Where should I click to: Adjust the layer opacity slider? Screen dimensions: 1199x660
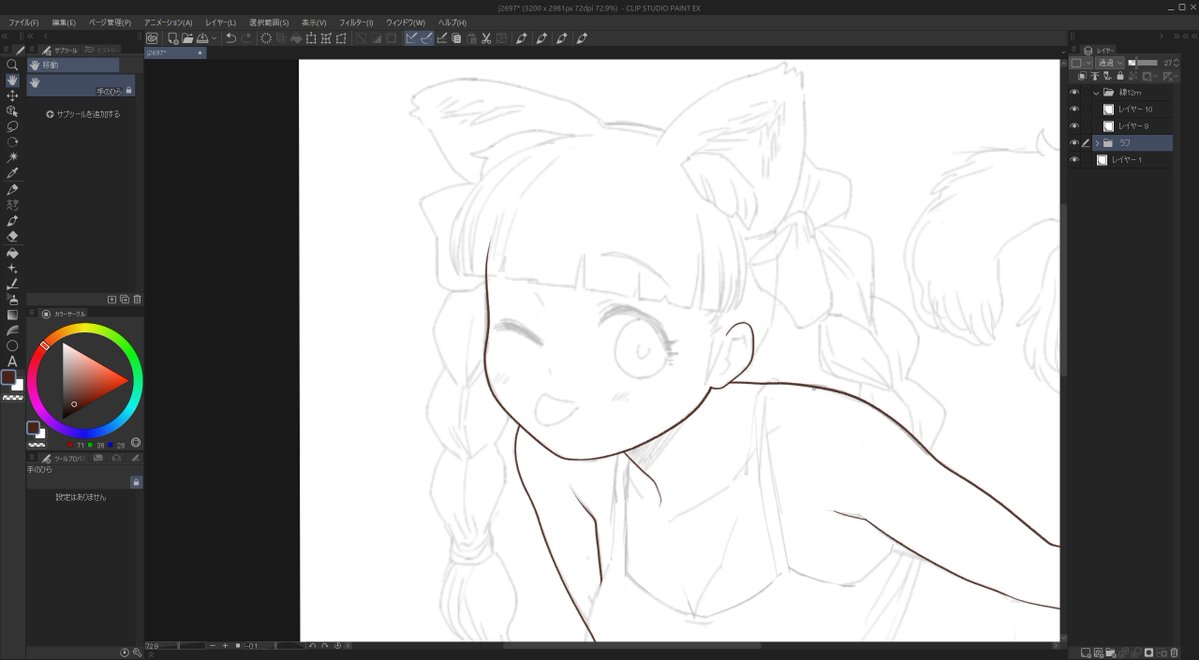tap(1144, 63)
